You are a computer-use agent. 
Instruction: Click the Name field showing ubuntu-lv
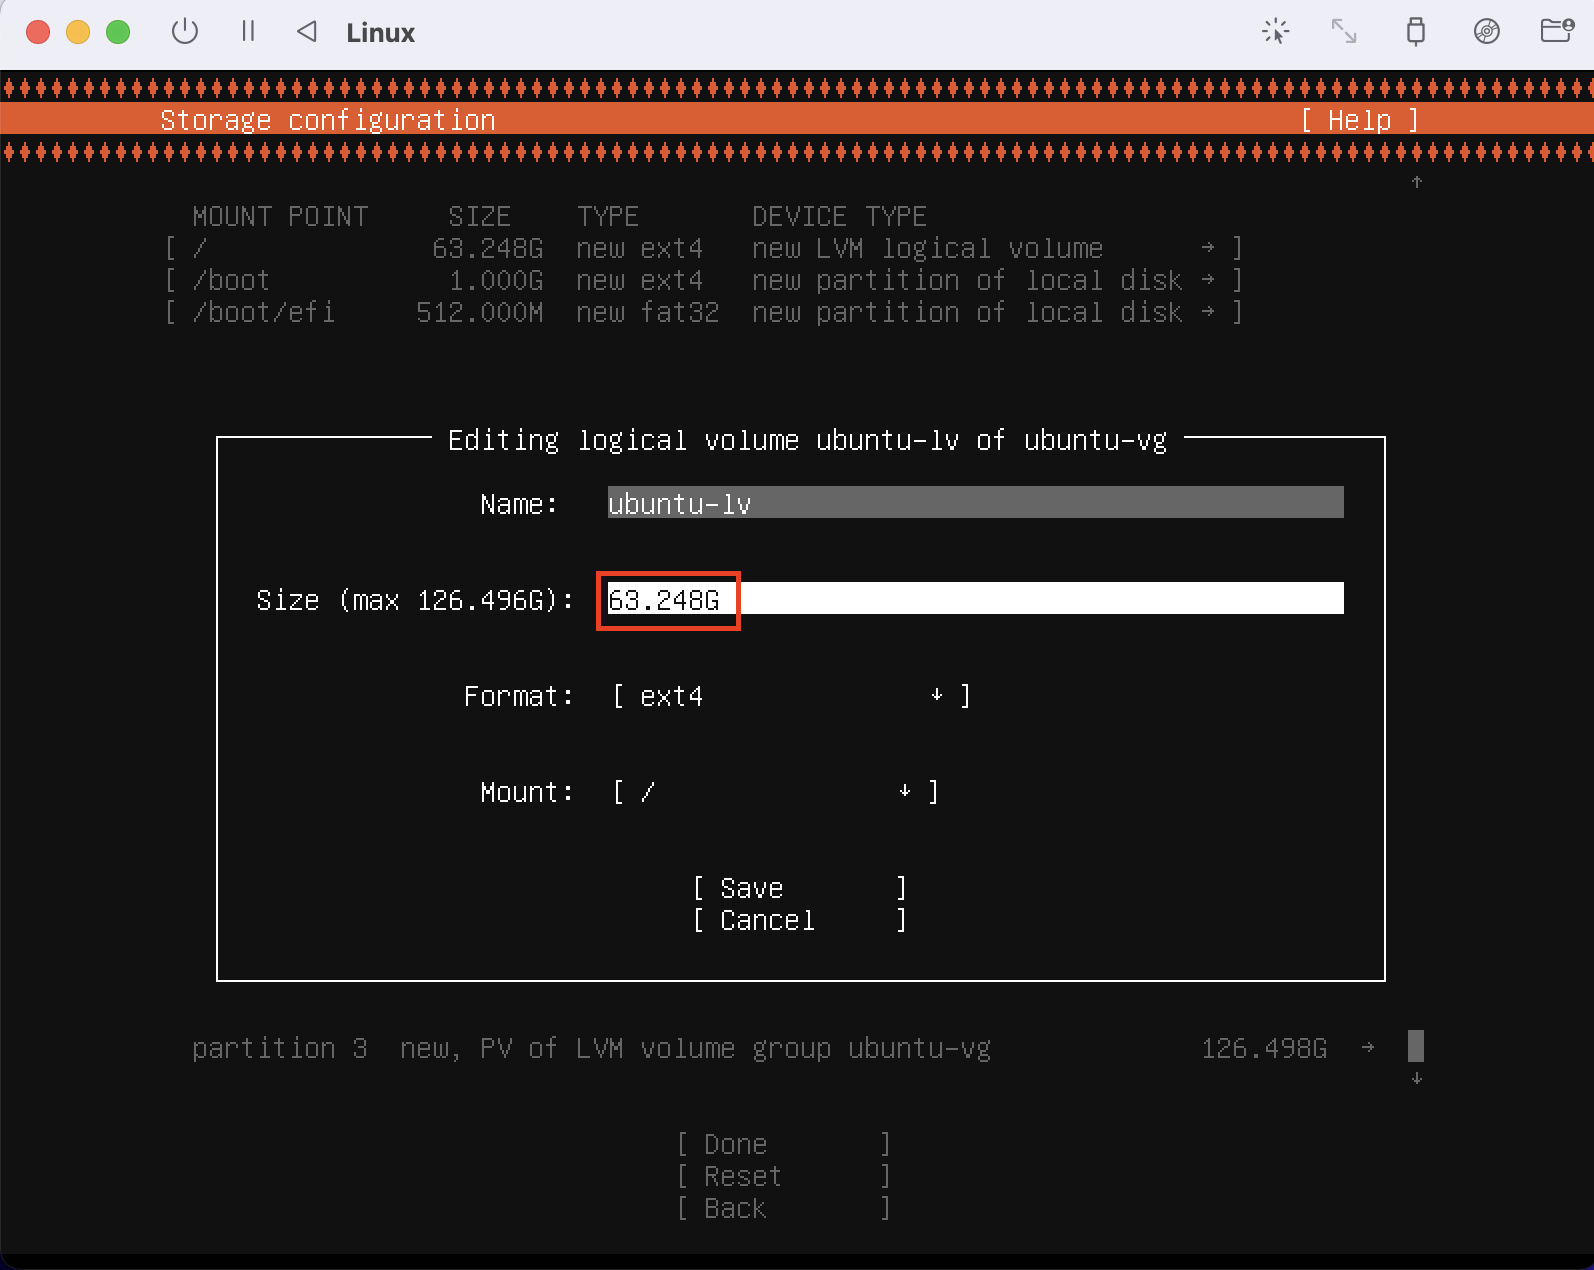point(975,503)
